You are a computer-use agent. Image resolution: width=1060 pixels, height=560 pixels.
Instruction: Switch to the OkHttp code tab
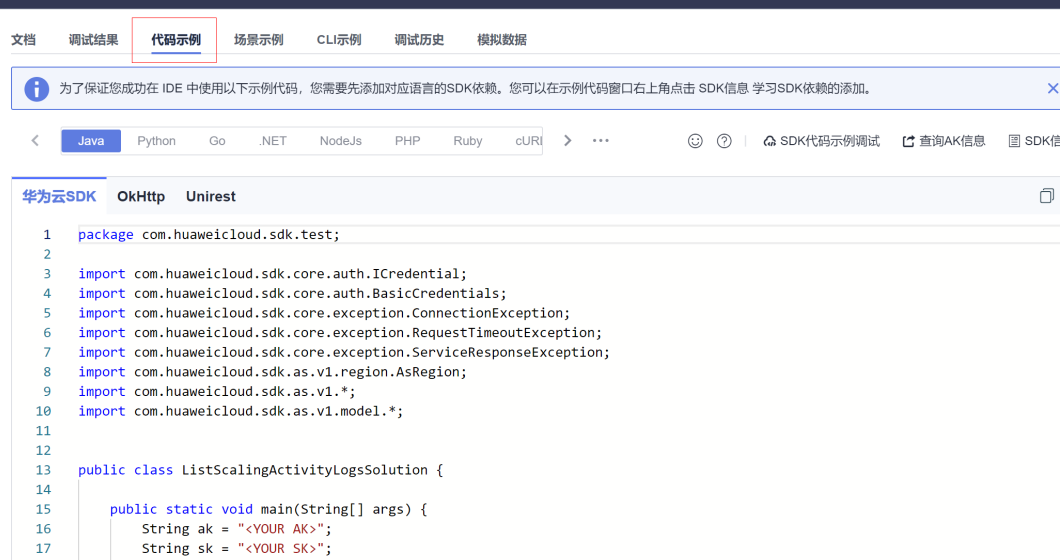(x=141, y=197)
